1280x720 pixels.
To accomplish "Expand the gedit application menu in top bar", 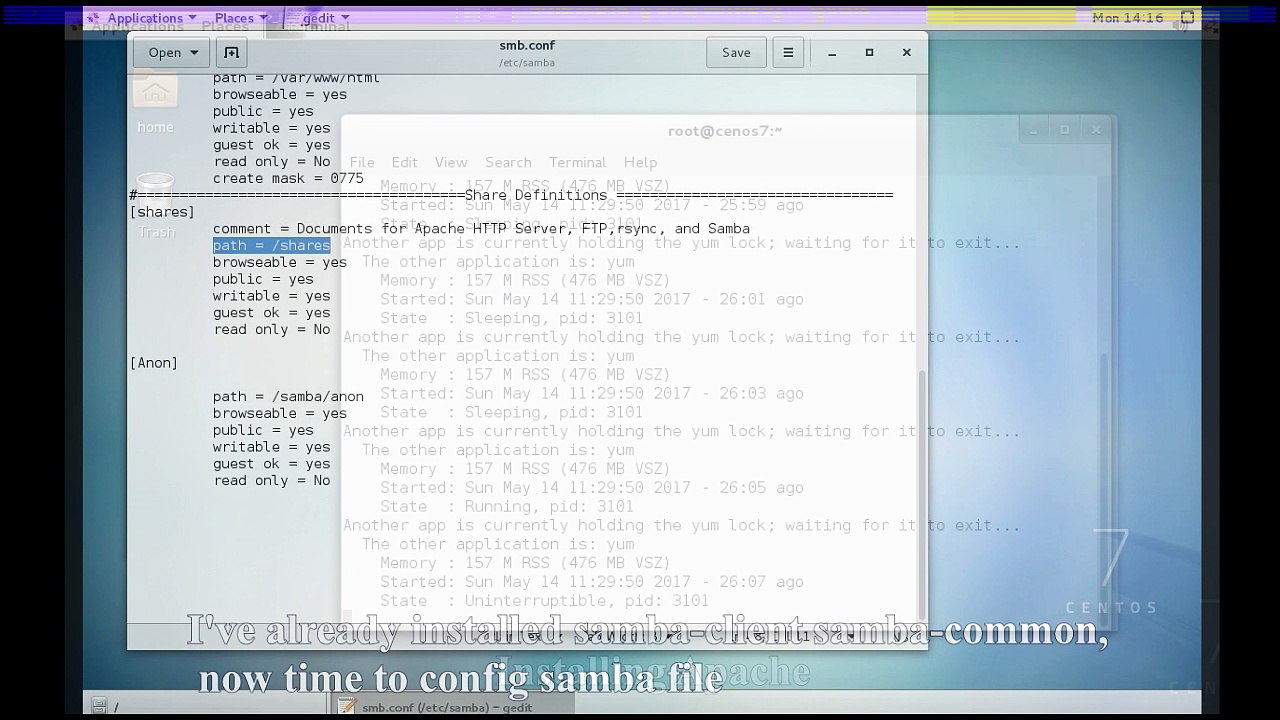I will pyautogui.click(x=318, y=18).
